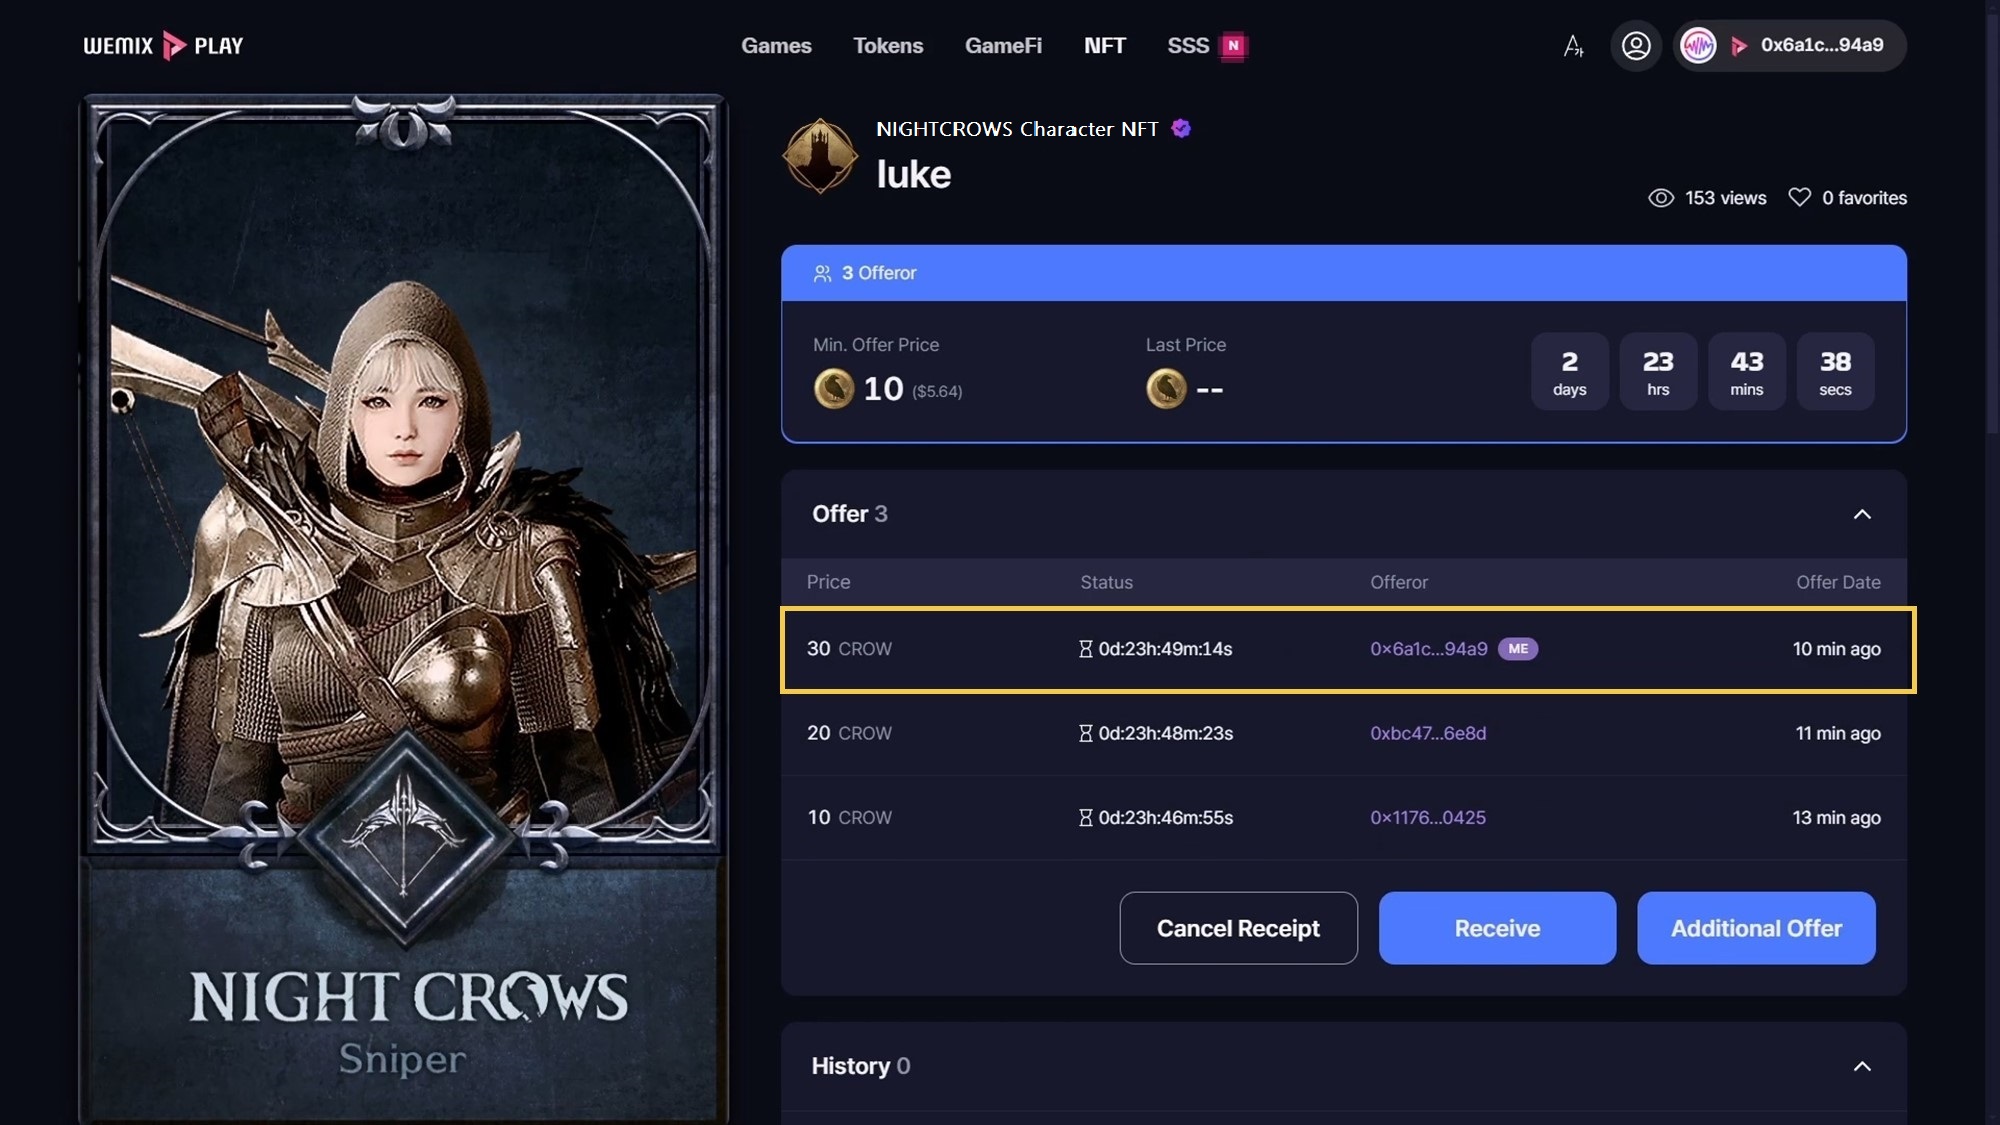Open offeror address 0xbc47...6e8d
Viewport: 2000px width, 1125px height.
(x=1428, y=733)
